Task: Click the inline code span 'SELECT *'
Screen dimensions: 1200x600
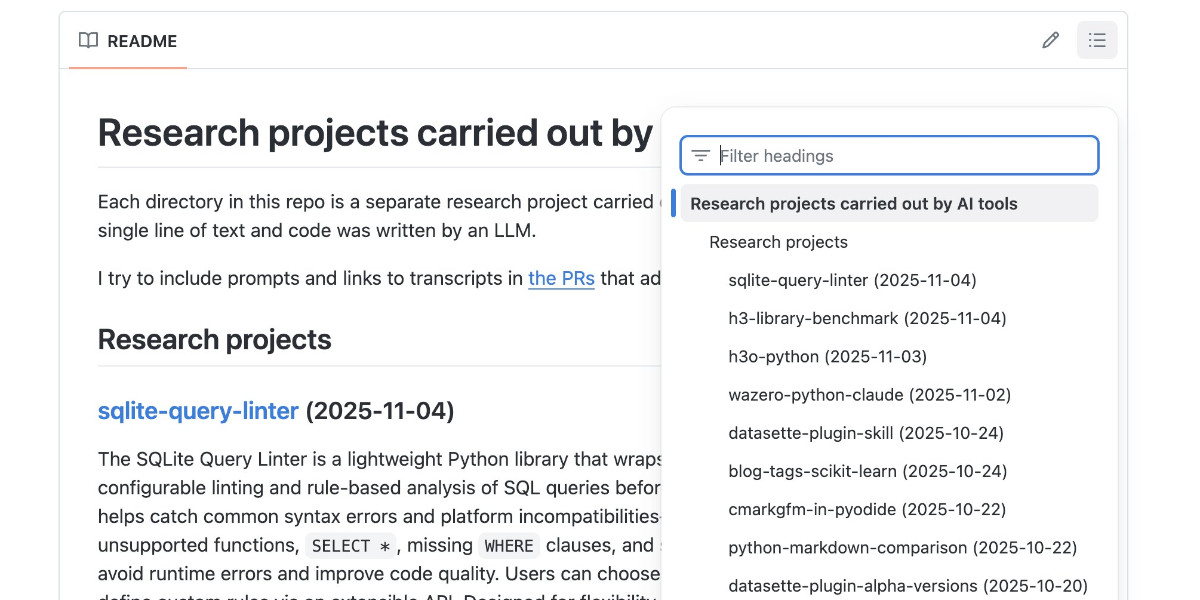Action: [351, 545]
